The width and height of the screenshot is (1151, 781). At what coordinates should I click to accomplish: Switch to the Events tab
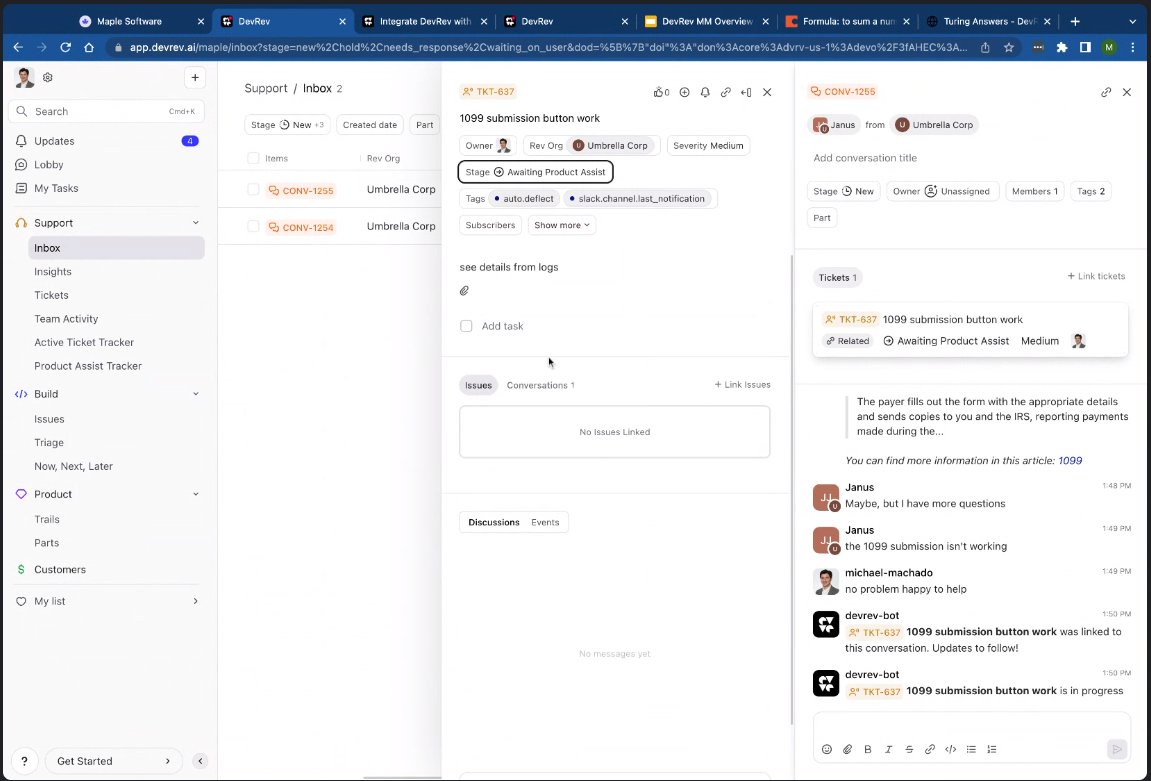pos(545,523)
